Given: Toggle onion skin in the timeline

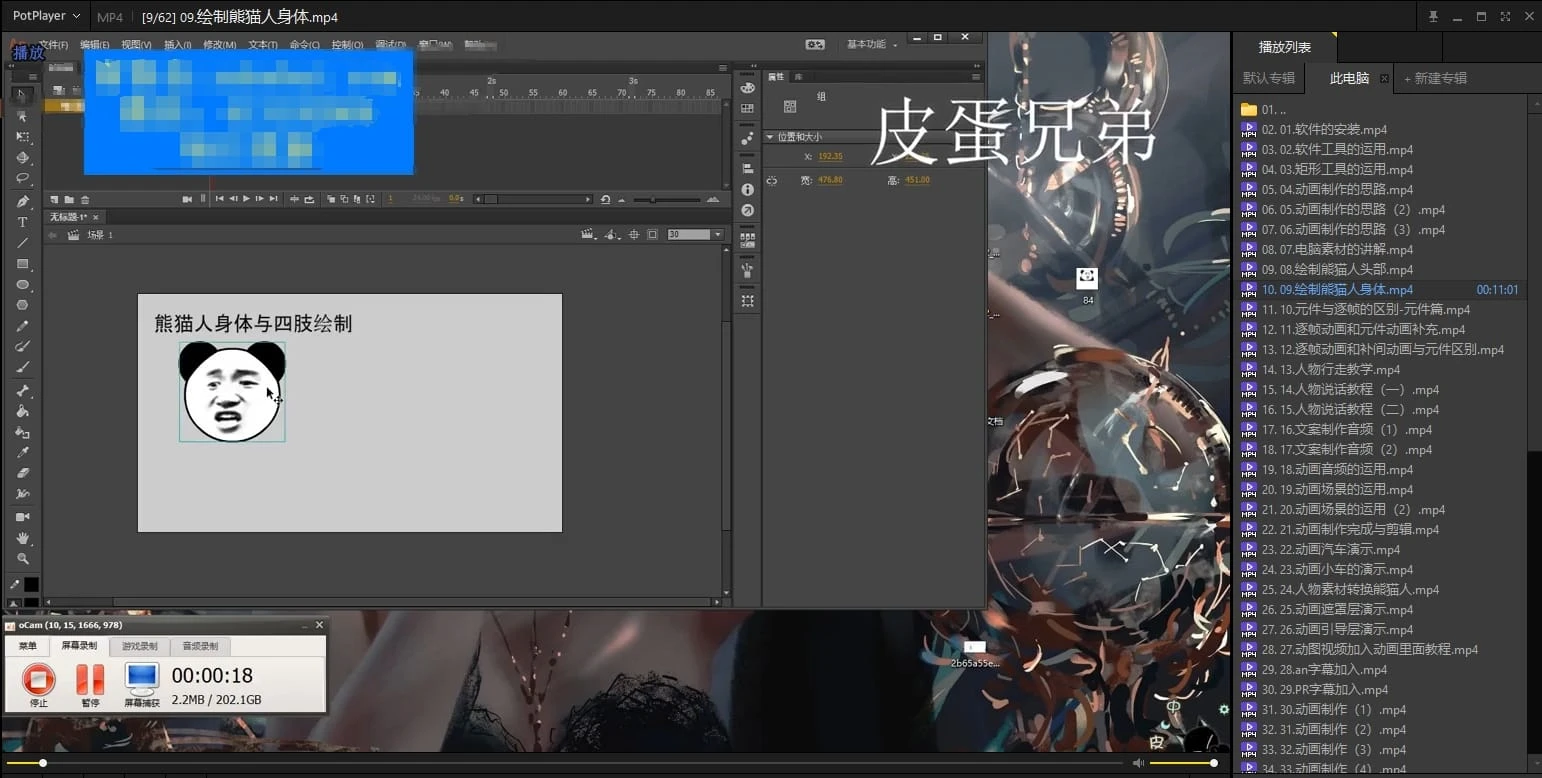Looking at the screenshot, I should 332,199.
